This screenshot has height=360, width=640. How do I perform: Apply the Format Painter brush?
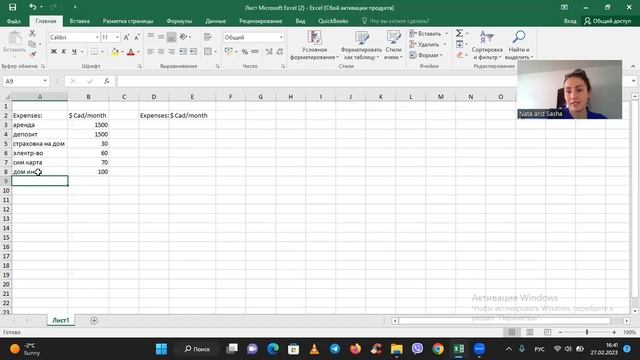pyautogui.click(x=32, y=54)
